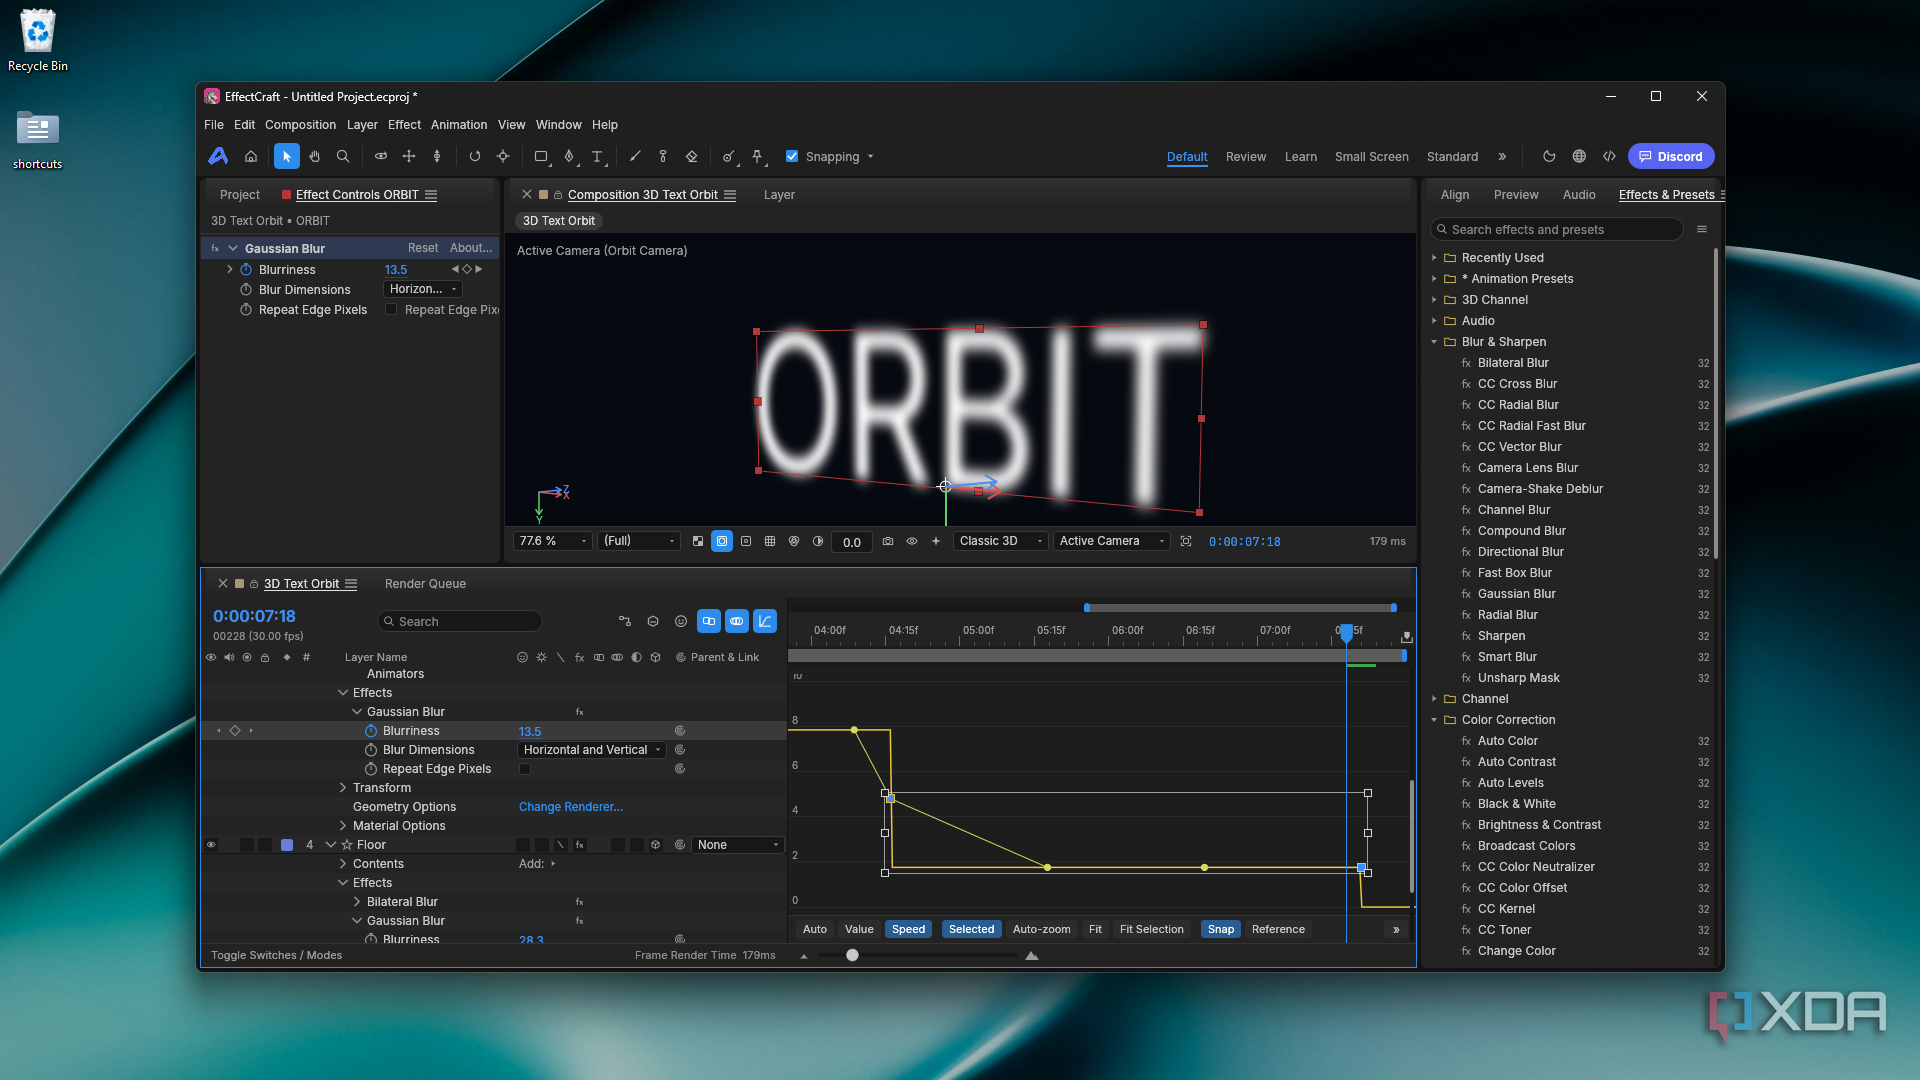Select the Puppet Pin tool
Image resolution: width=1920 pixels, height=1080 pixels.
757,157
